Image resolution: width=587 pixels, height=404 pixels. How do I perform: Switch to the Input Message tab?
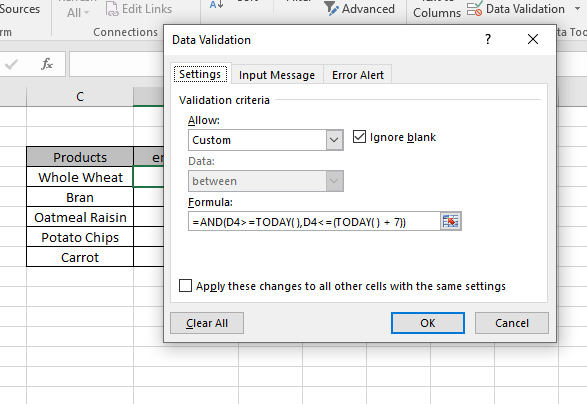coord(277,75)
